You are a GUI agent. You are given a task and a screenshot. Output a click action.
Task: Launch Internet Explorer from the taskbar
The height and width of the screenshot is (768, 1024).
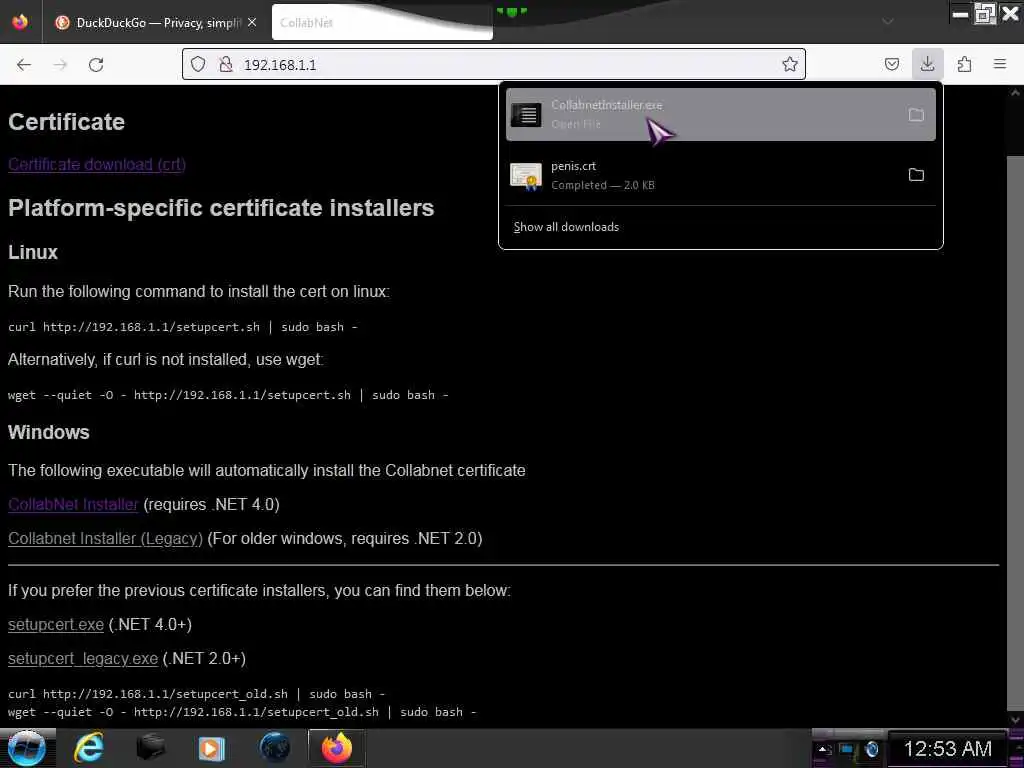(89, 748)
